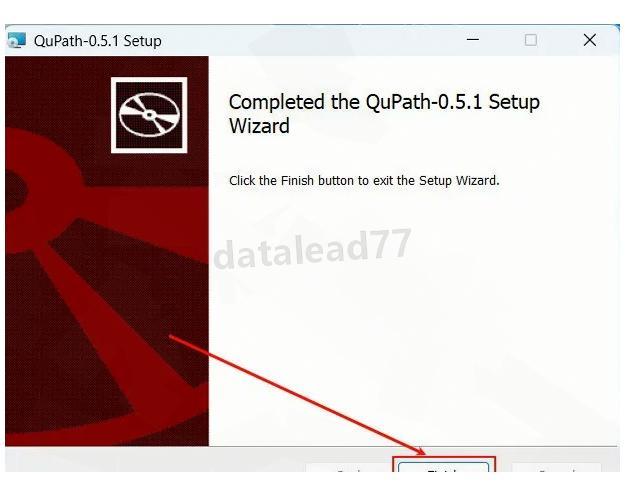Screen dimensions: 626x497
Task: Click the datalead77 watermark text
Action: pos(312,249)
